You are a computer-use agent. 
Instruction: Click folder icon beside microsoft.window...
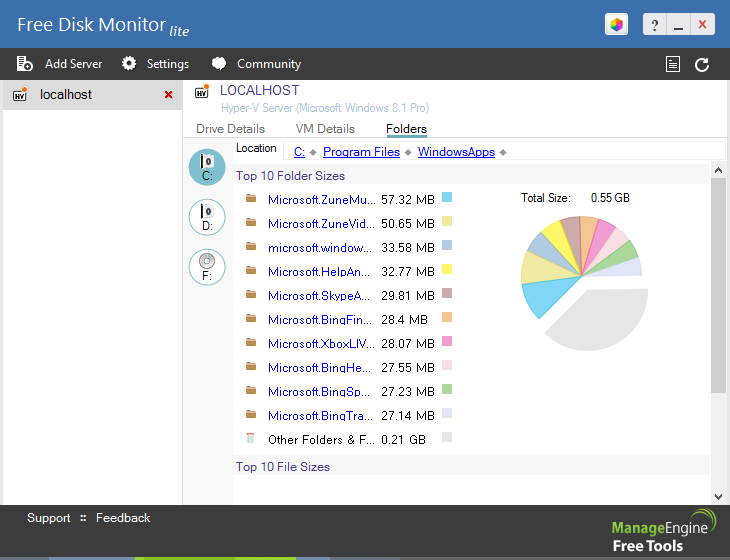pyautogui.click(x=251, y=247)
